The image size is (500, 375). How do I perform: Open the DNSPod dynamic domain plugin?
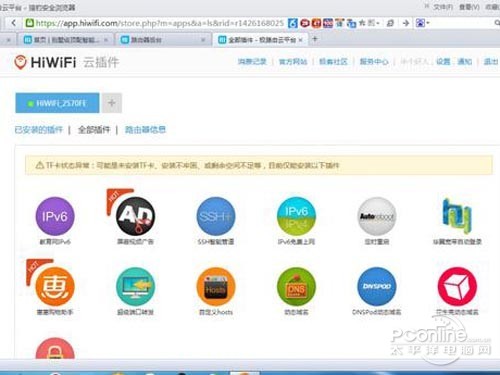(377, 286)
